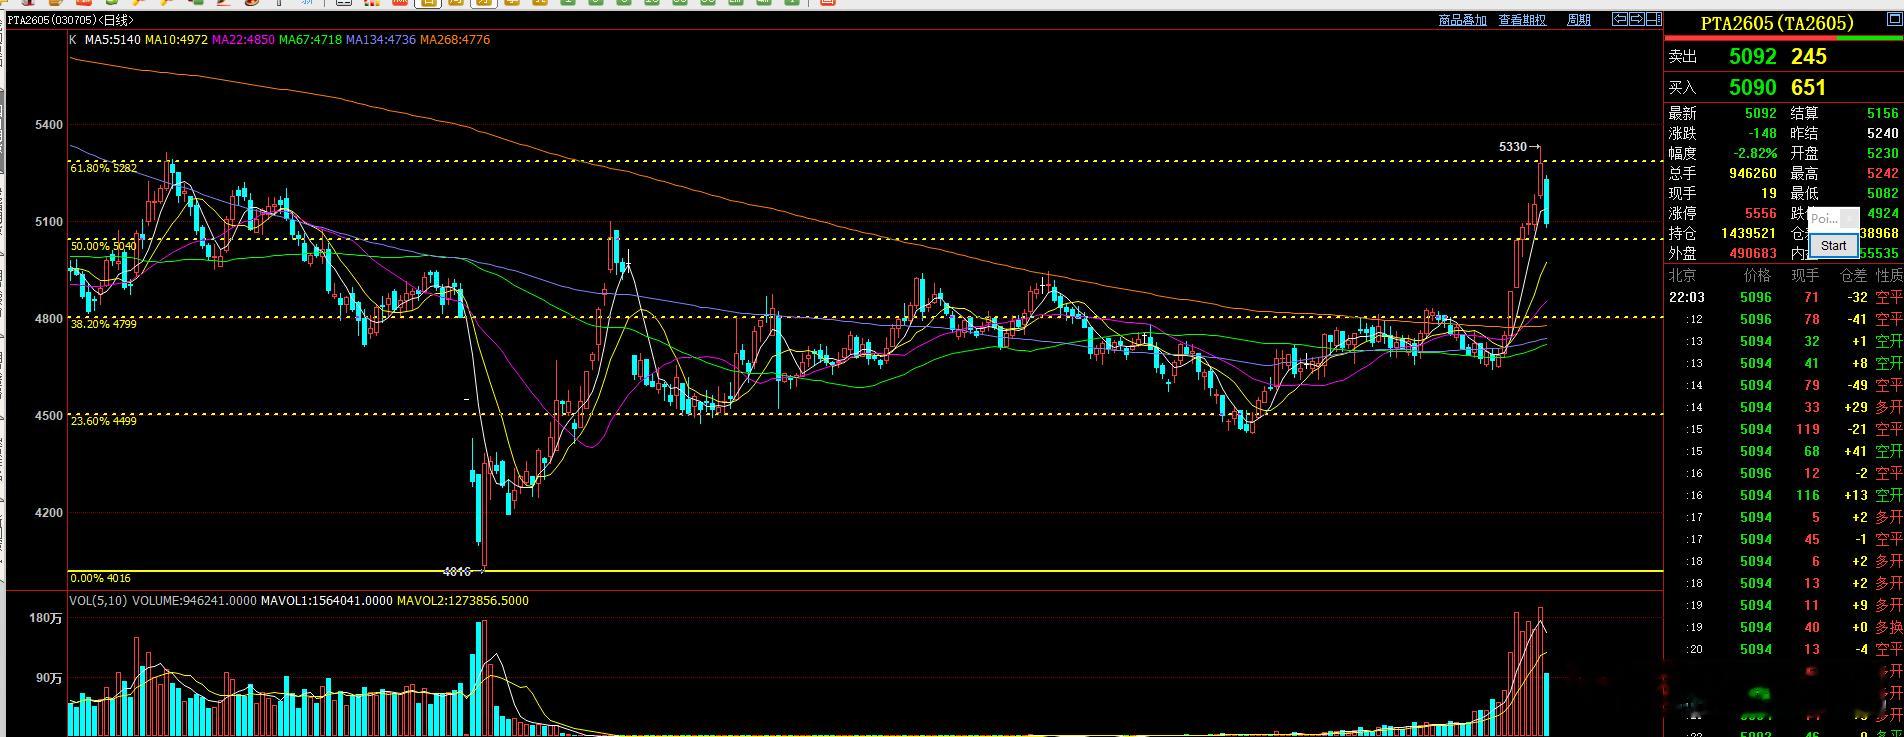This screenshot has height=737, width=1904.
Task: Open the 商品叠加 link
Action: coord(1462,20)
